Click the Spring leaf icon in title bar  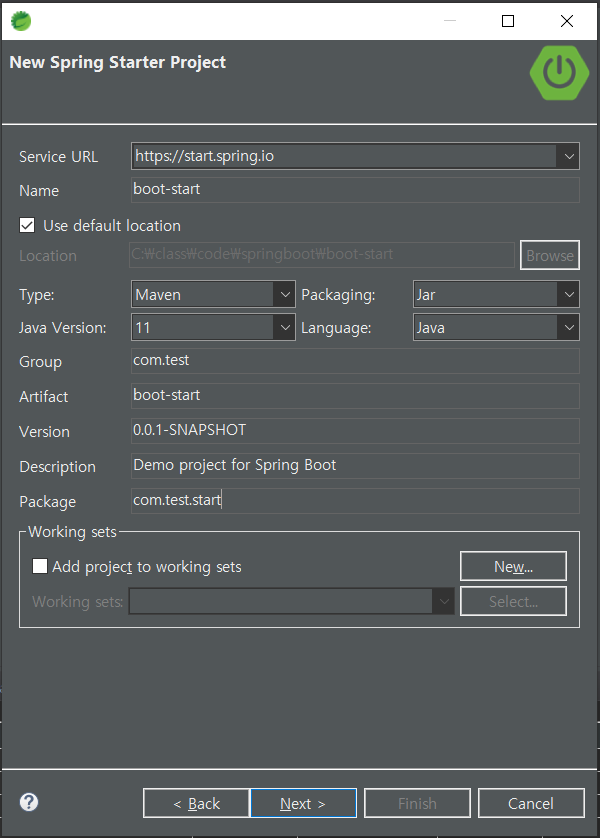[21, 21]
